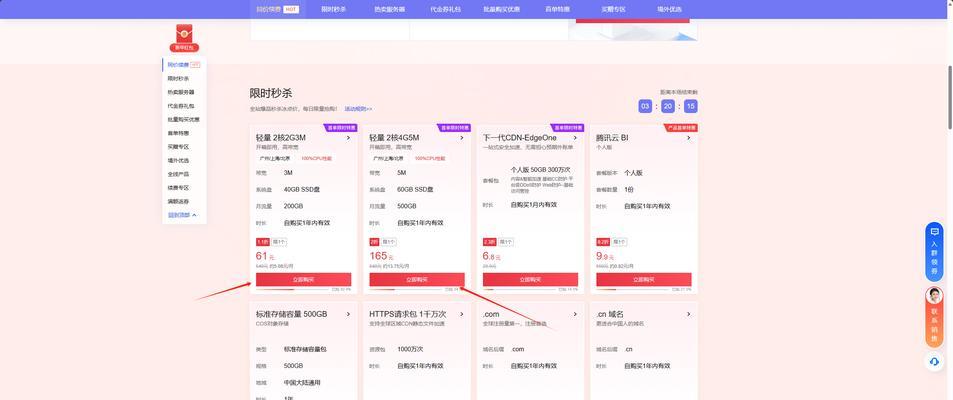
Task: Go to 限时秒杀 in left sidebar
Action: coord(178,78)
